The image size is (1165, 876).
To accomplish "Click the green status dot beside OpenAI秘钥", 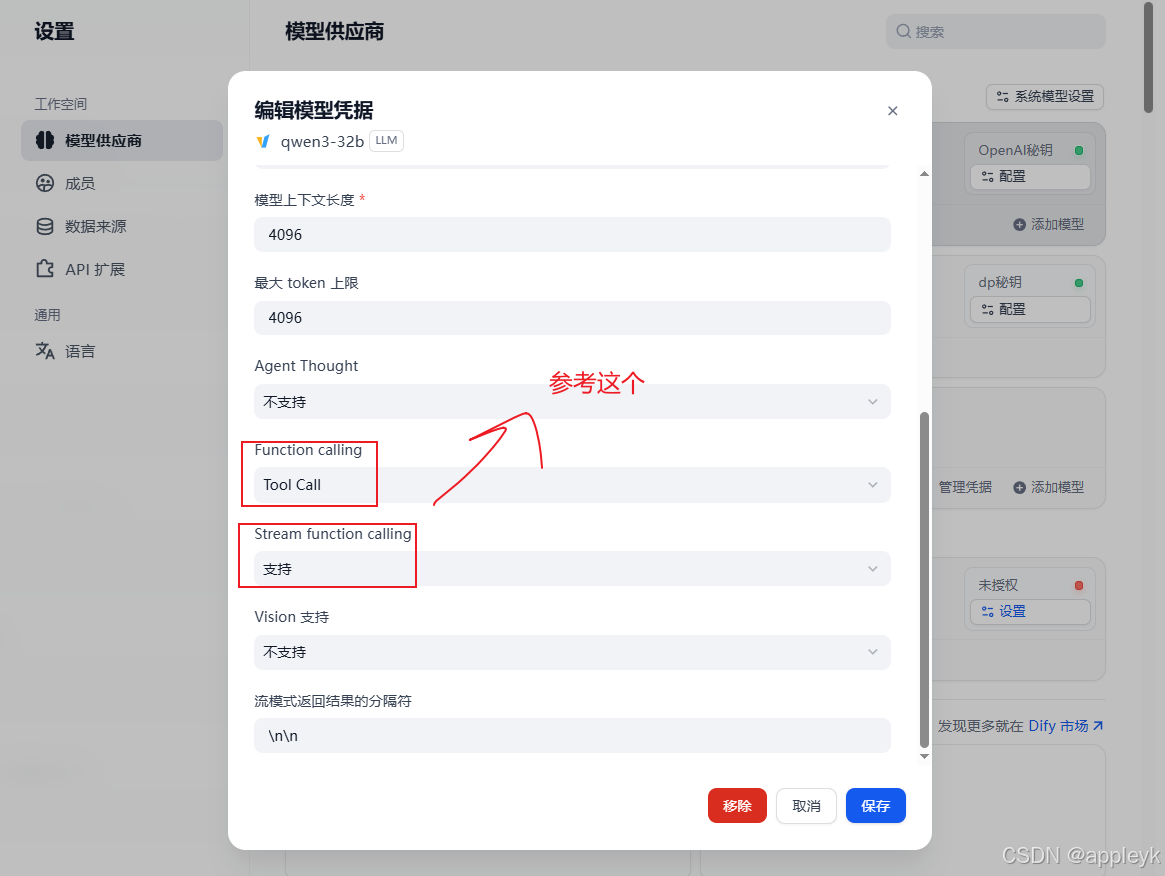I will click(x=1079, y=150).
